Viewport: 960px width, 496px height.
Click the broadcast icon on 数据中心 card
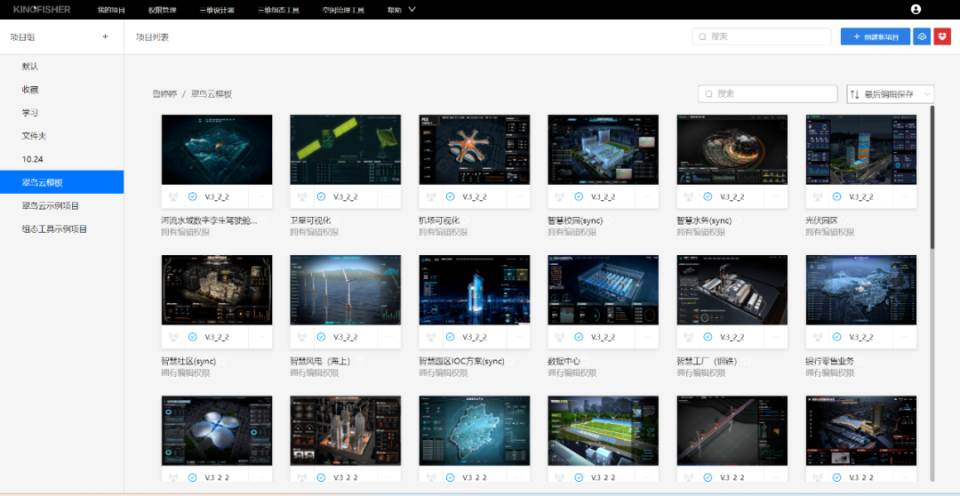pos(560,337)
